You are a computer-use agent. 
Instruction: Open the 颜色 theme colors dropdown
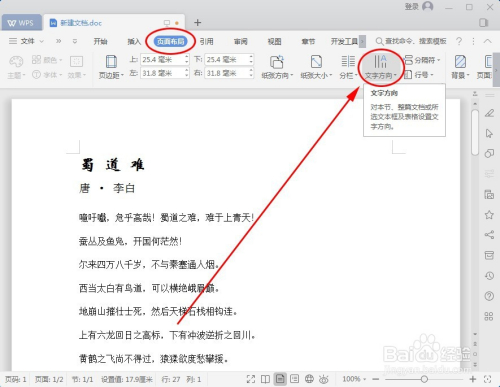(47, 60)
